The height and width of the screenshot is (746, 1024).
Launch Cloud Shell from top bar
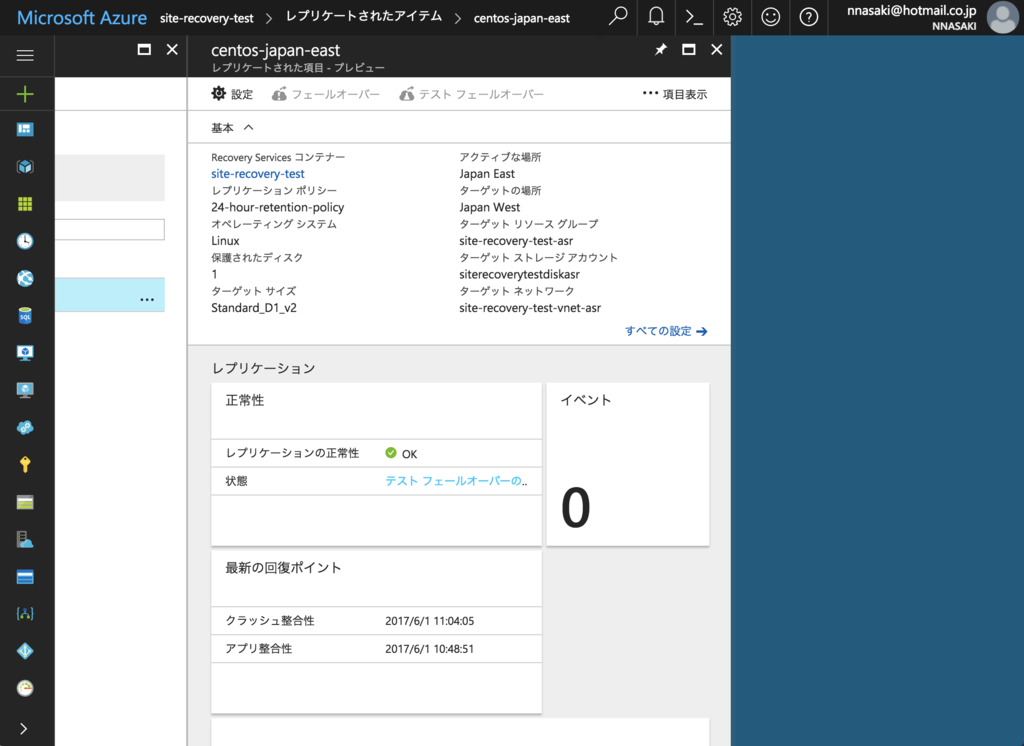click(x=694, y=16)
